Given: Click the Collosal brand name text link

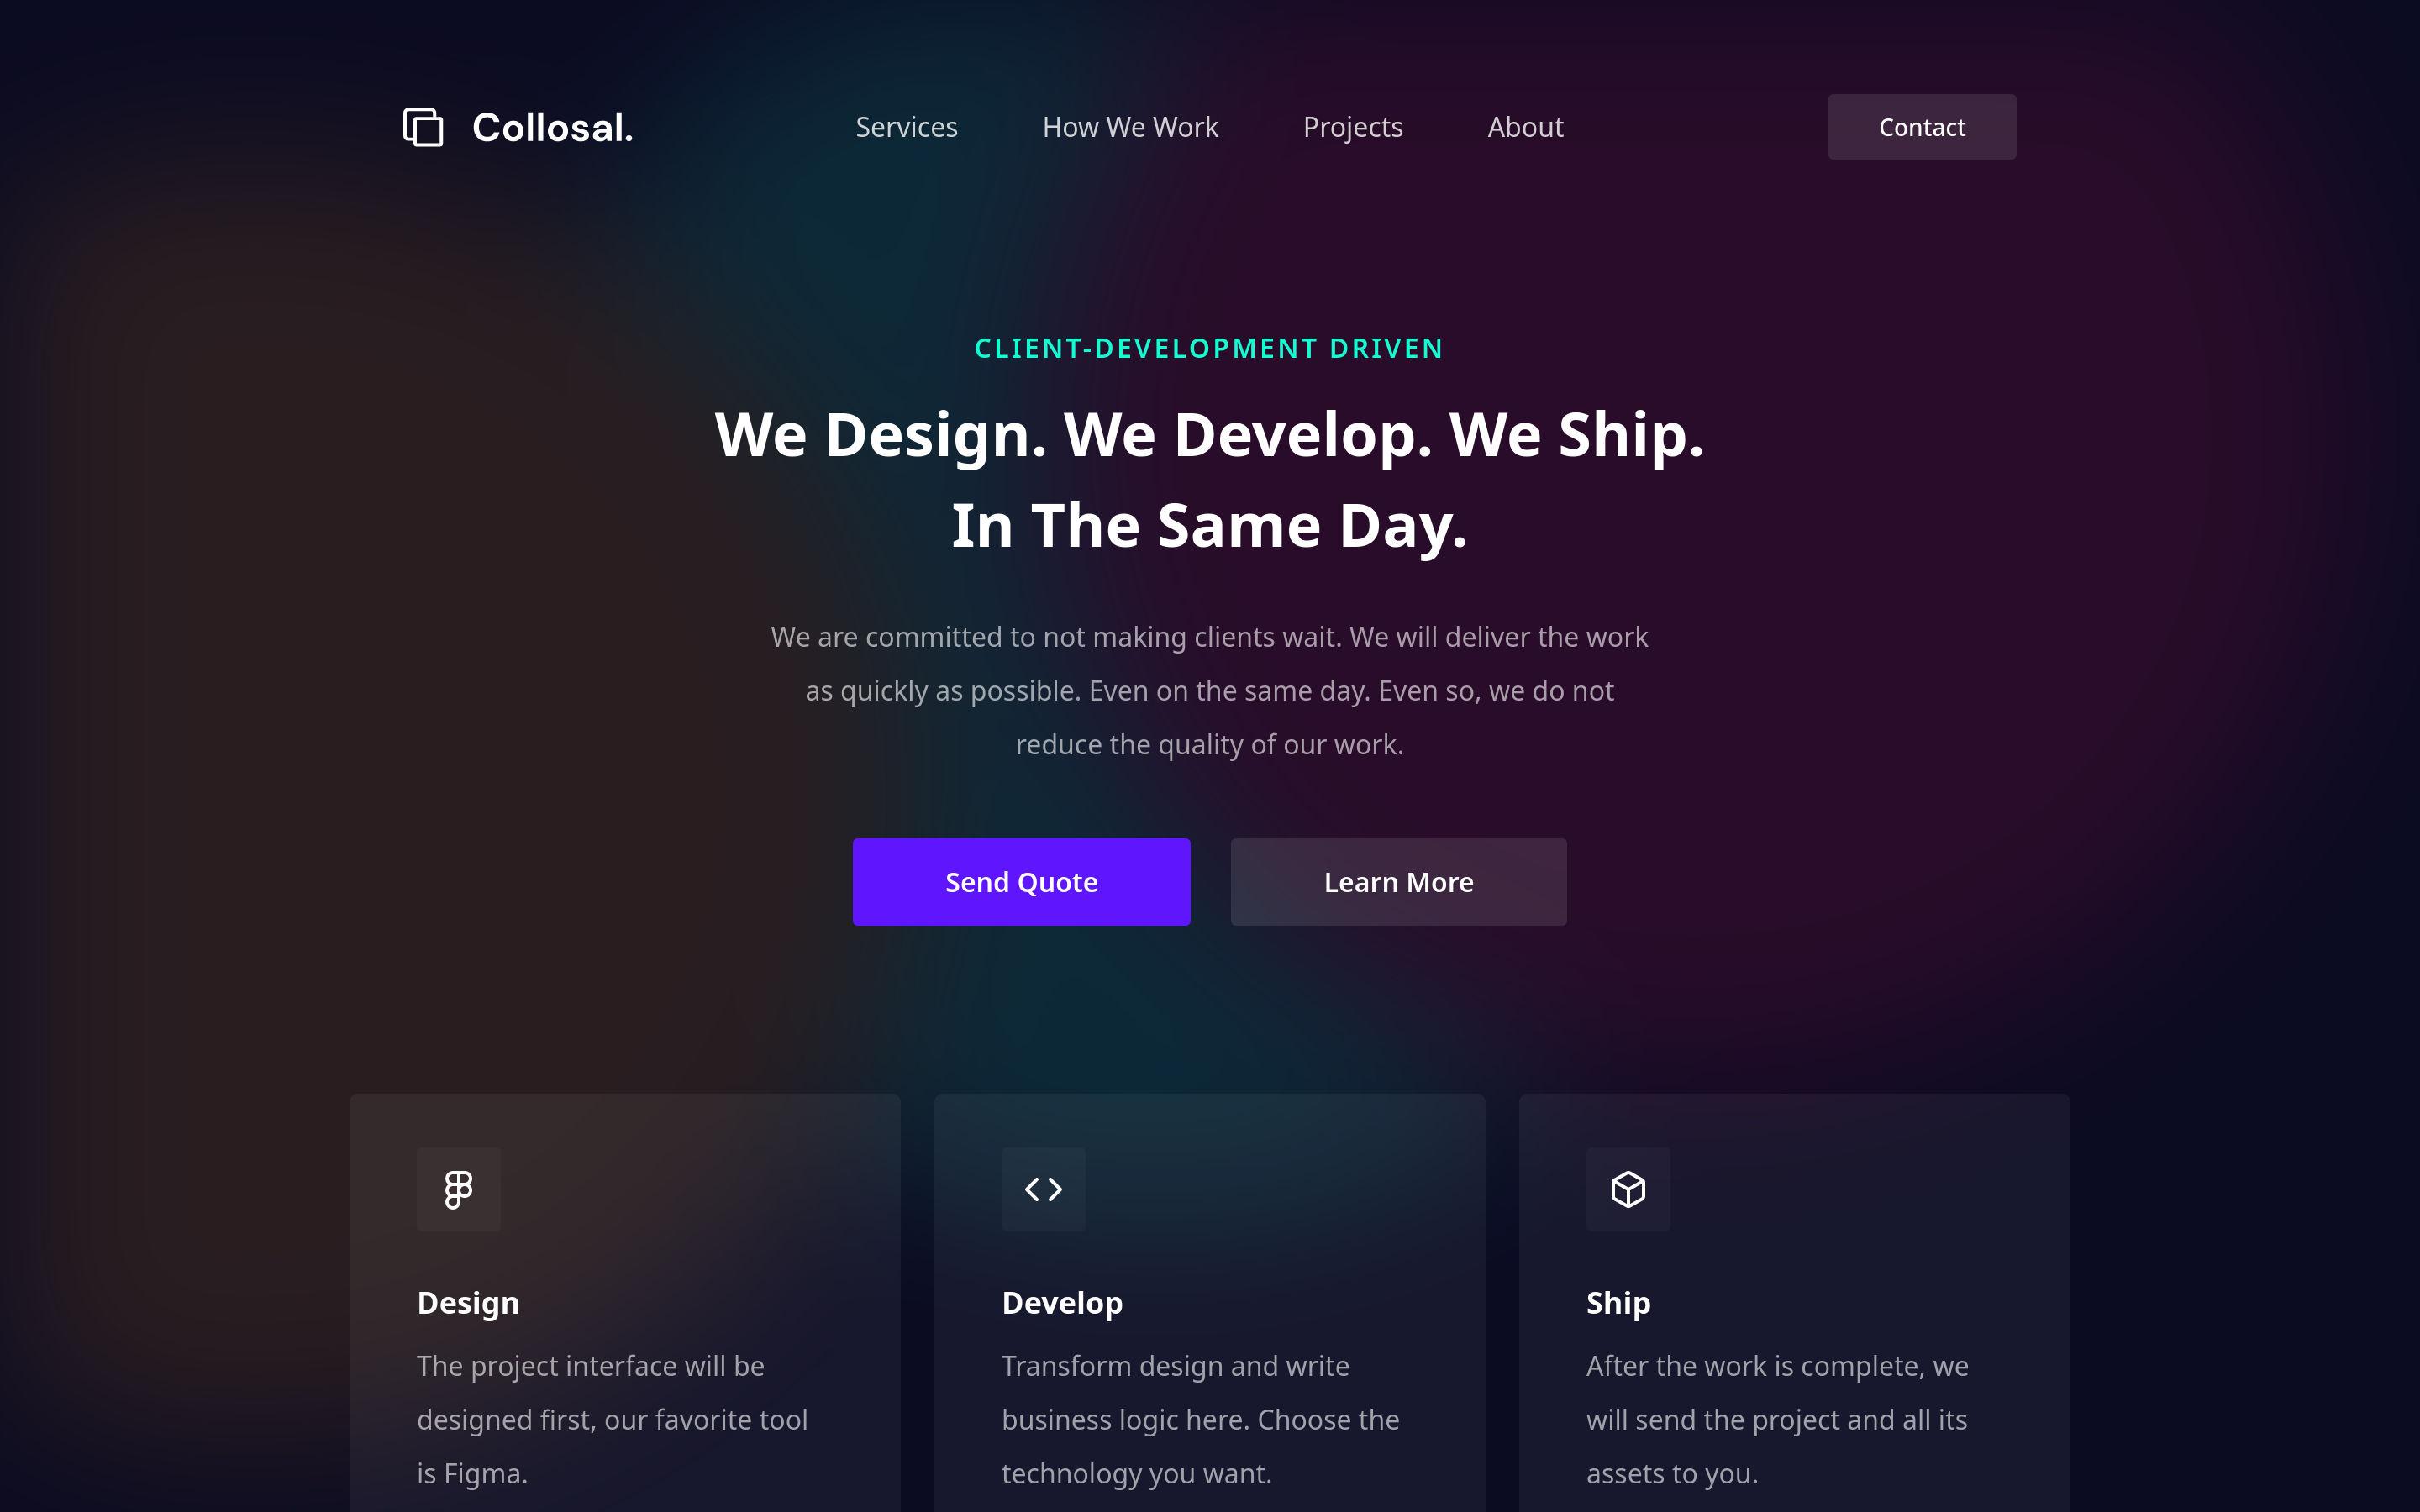Looking at the screenshot, I should click(549, 125).
